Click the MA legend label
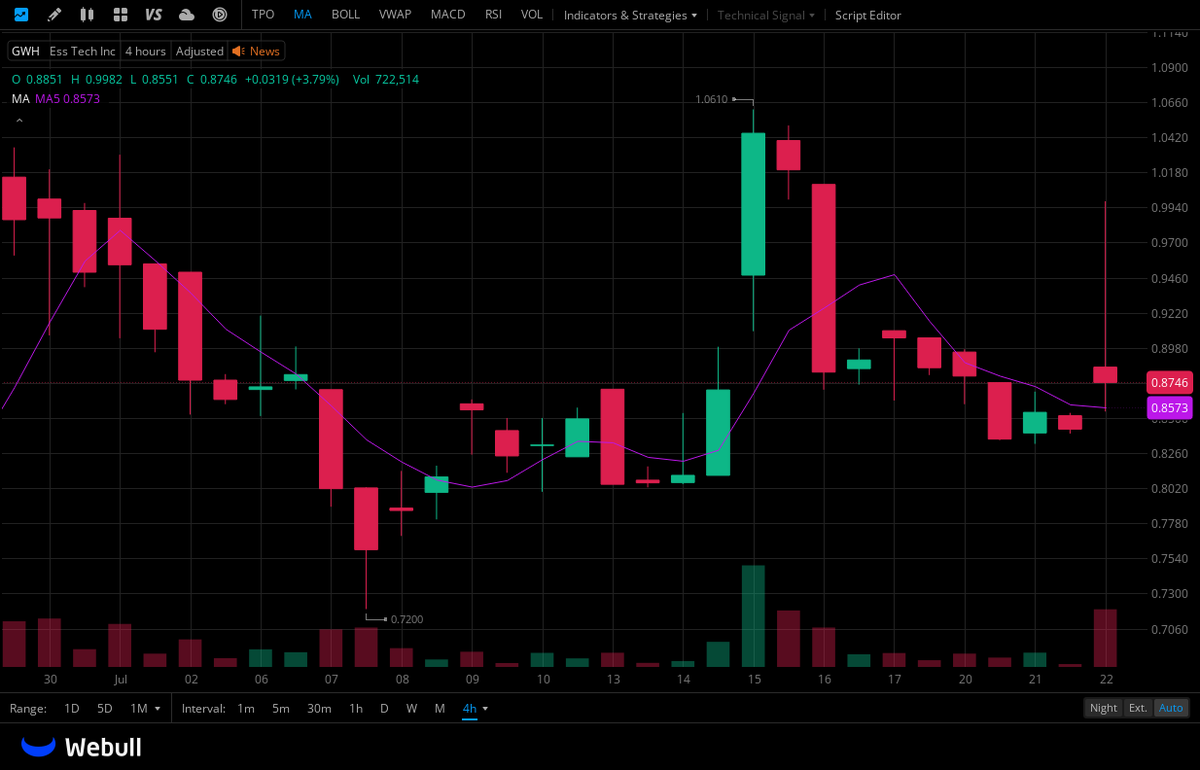 [x=20, y=99]
